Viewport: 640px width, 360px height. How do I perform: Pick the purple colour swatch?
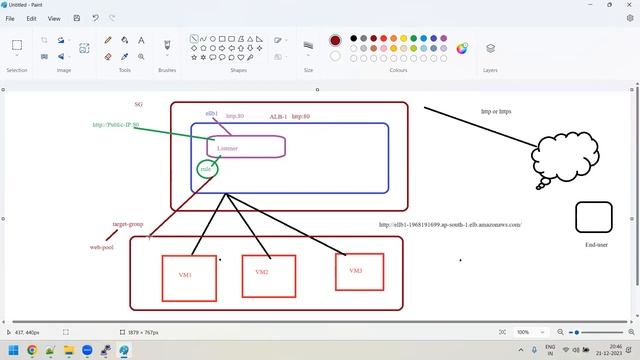coord(443,38)
